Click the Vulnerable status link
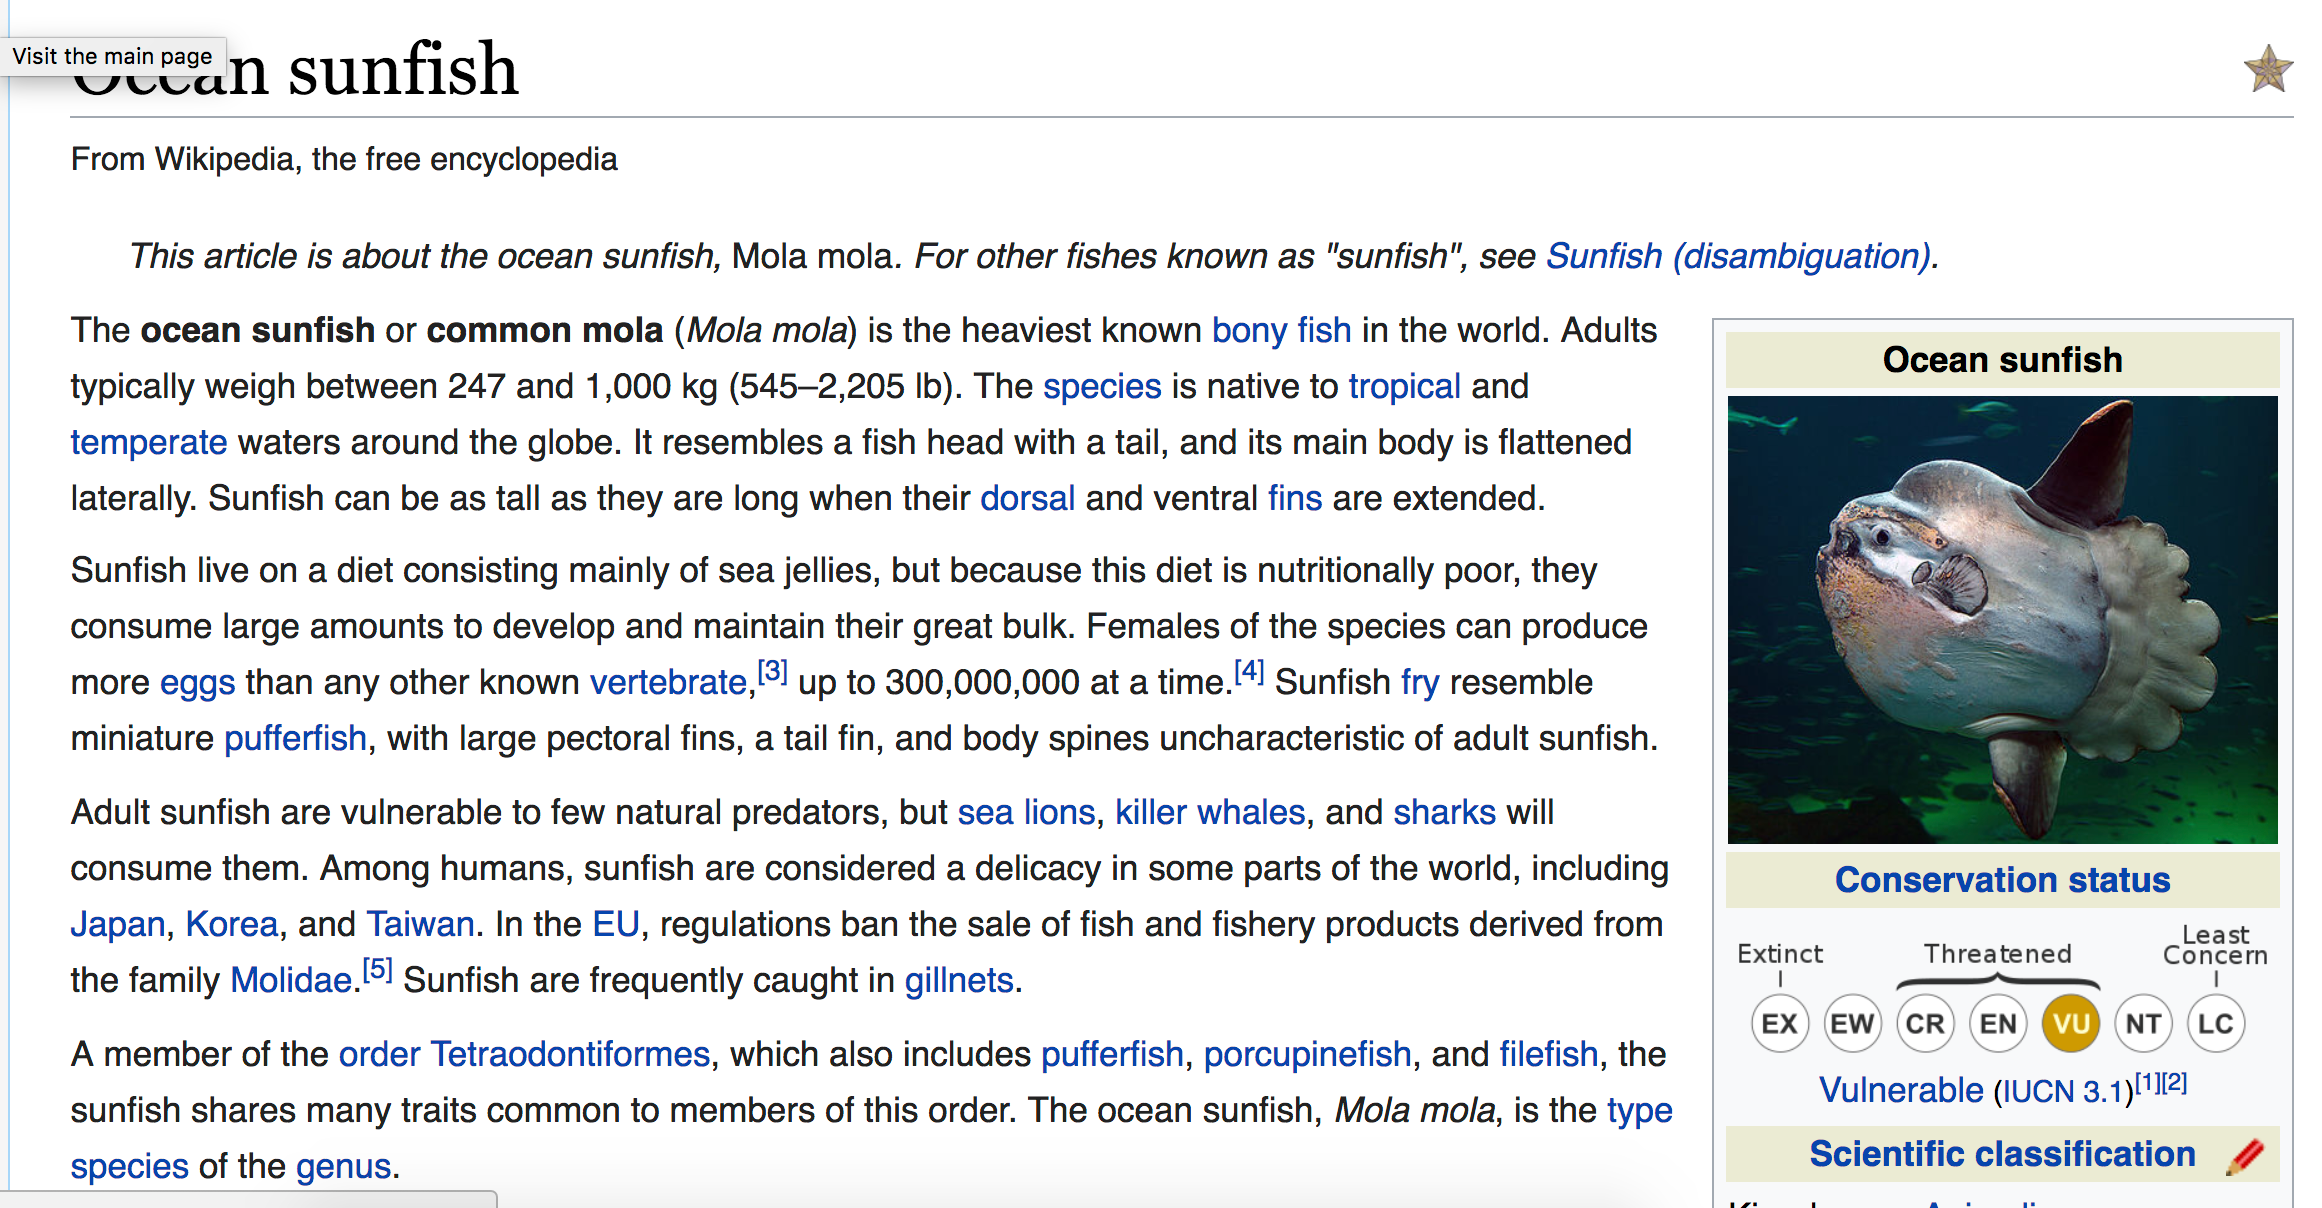Viewport: 2322px width, 1208px height. pos(1901,1090)
